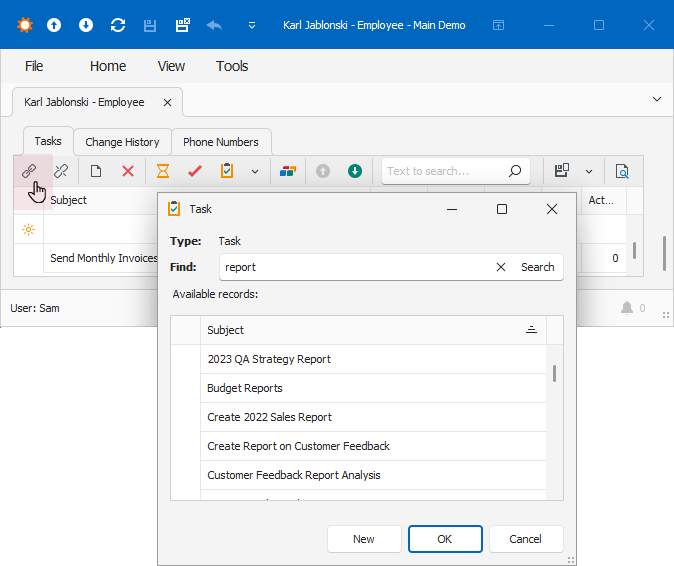The width and height of the screenshot is (674, 566).
Task: Sort by Subject header in dialog
Action: 373,330
